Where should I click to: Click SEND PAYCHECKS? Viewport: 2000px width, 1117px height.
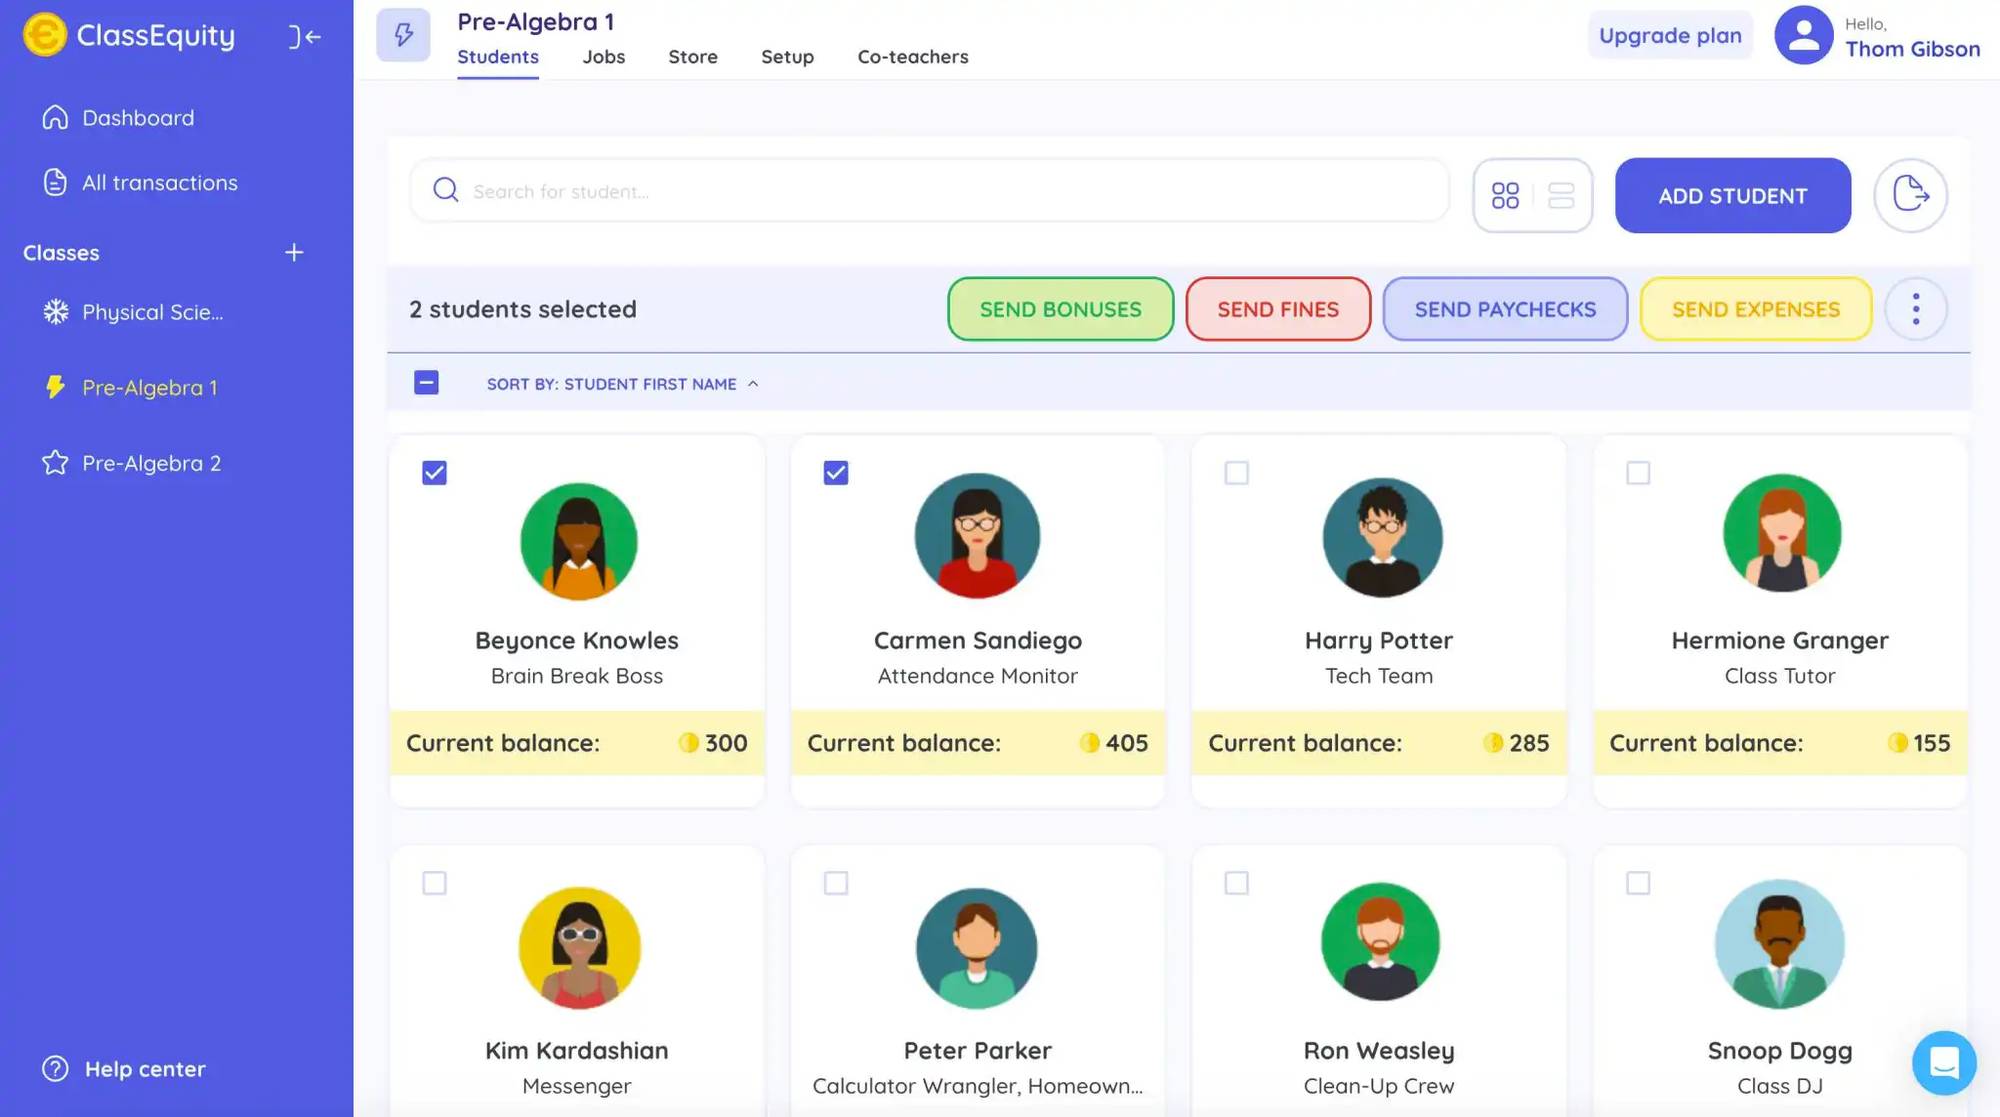pyautogui.click(x=1505, y=309)
